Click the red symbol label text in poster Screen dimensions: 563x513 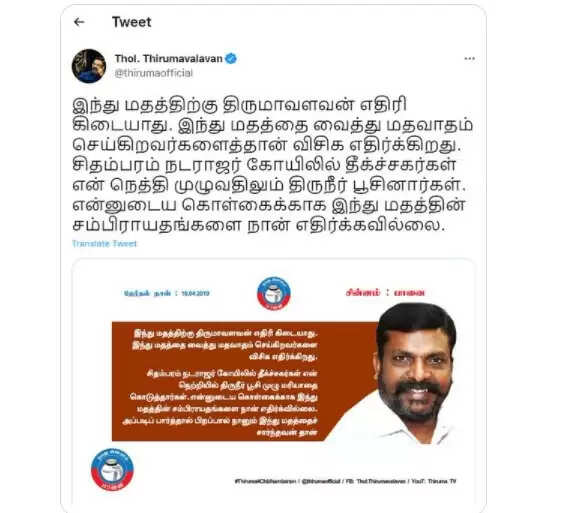coord(385,293)
